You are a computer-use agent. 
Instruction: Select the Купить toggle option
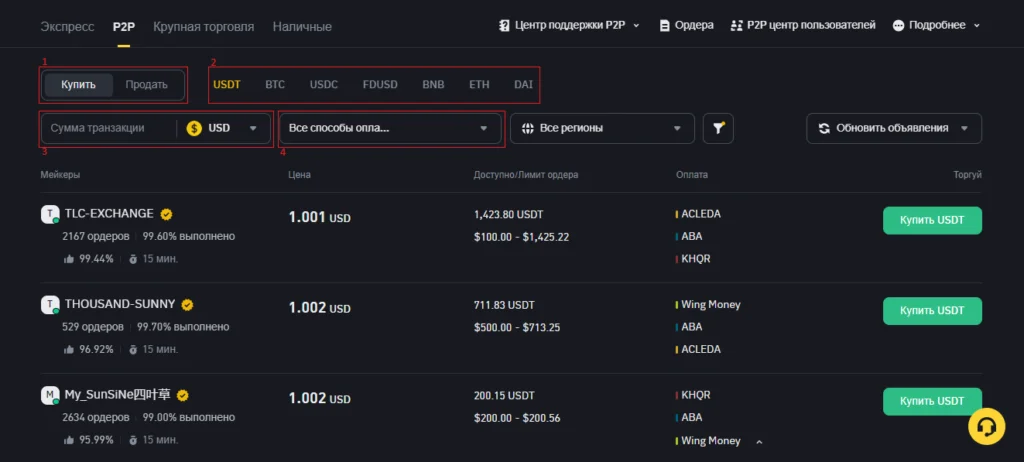pos(78,85)
